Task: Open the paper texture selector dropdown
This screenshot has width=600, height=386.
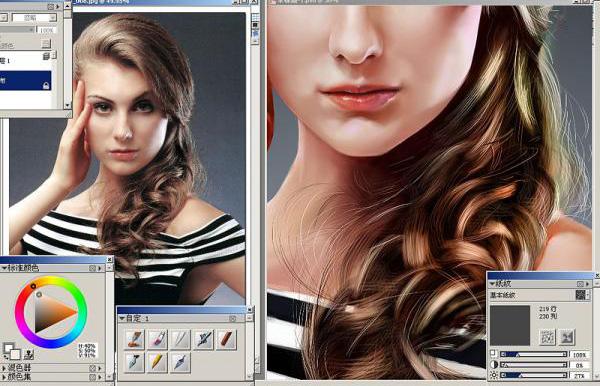Action: coord(582,295)
